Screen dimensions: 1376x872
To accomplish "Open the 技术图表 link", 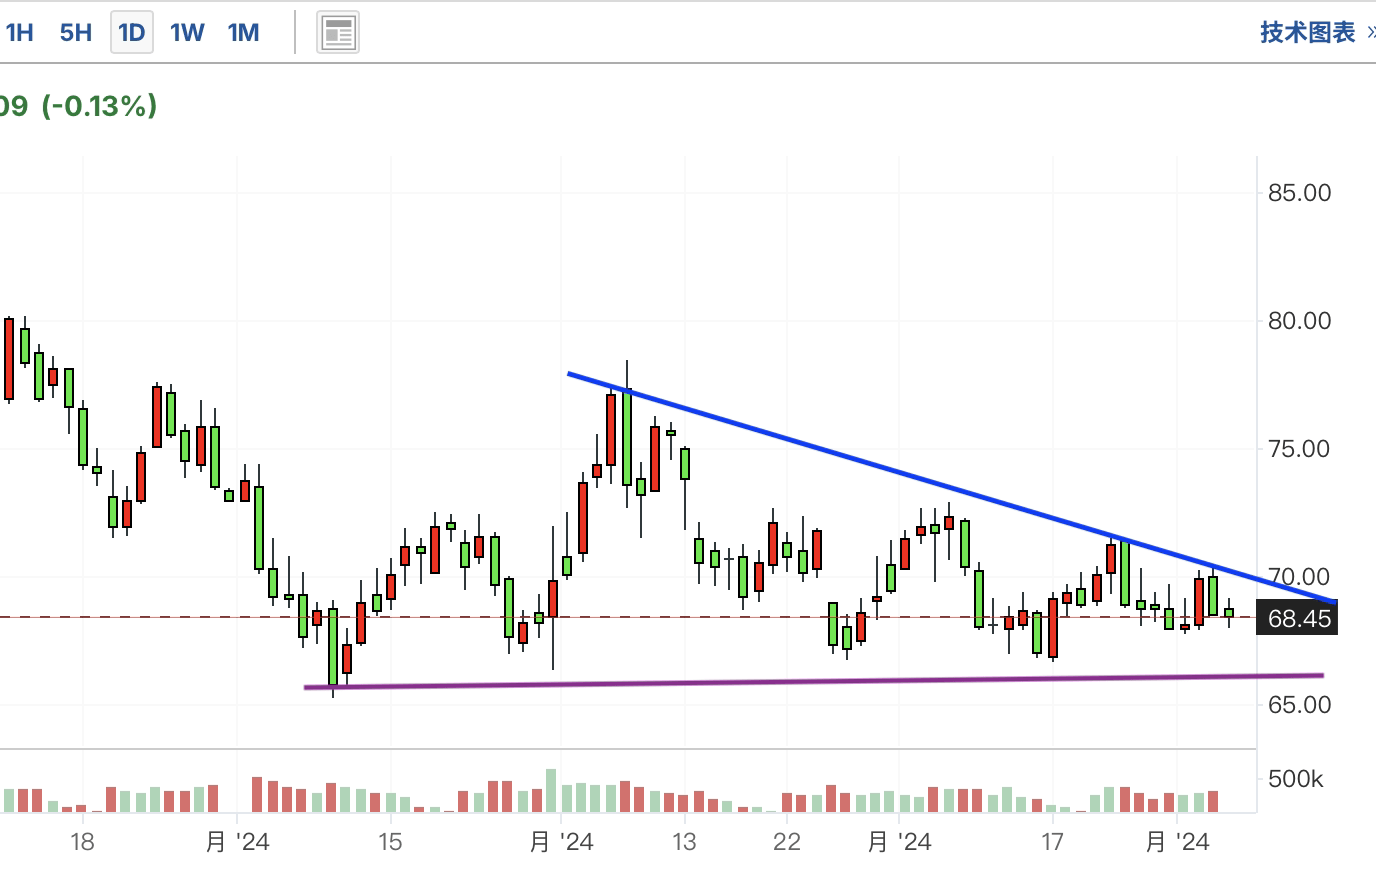I will (x=1307, y=33).
